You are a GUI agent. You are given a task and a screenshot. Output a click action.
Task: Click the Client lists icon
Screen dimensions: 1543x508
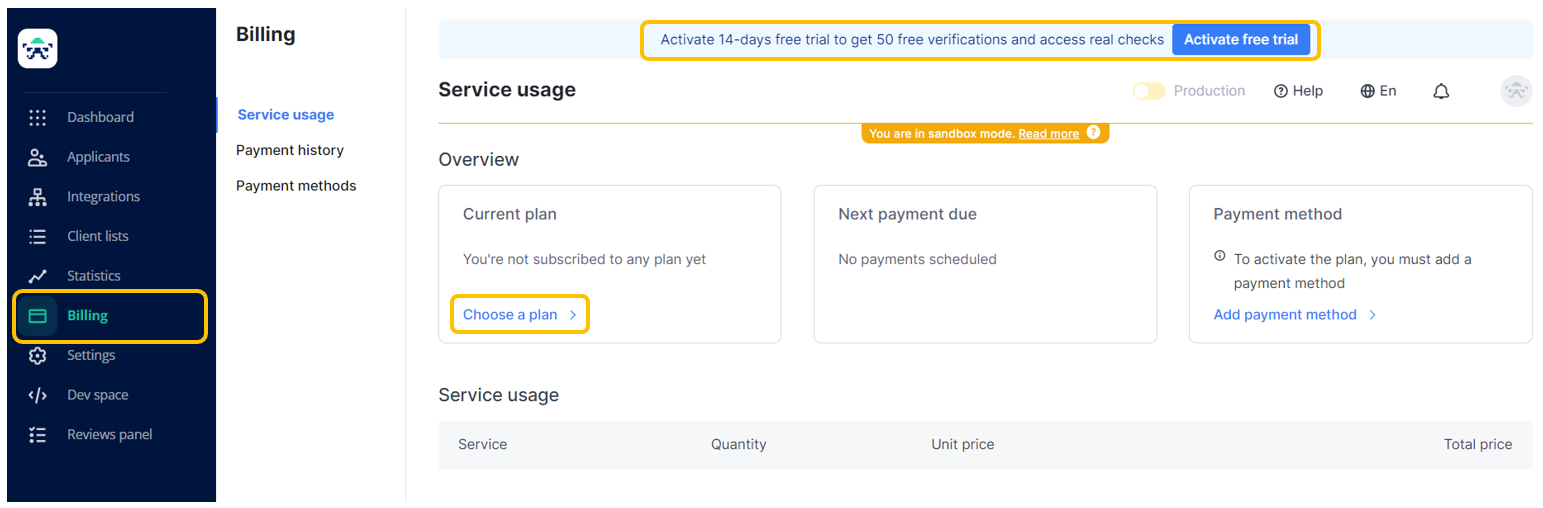(x=38, y=237)
